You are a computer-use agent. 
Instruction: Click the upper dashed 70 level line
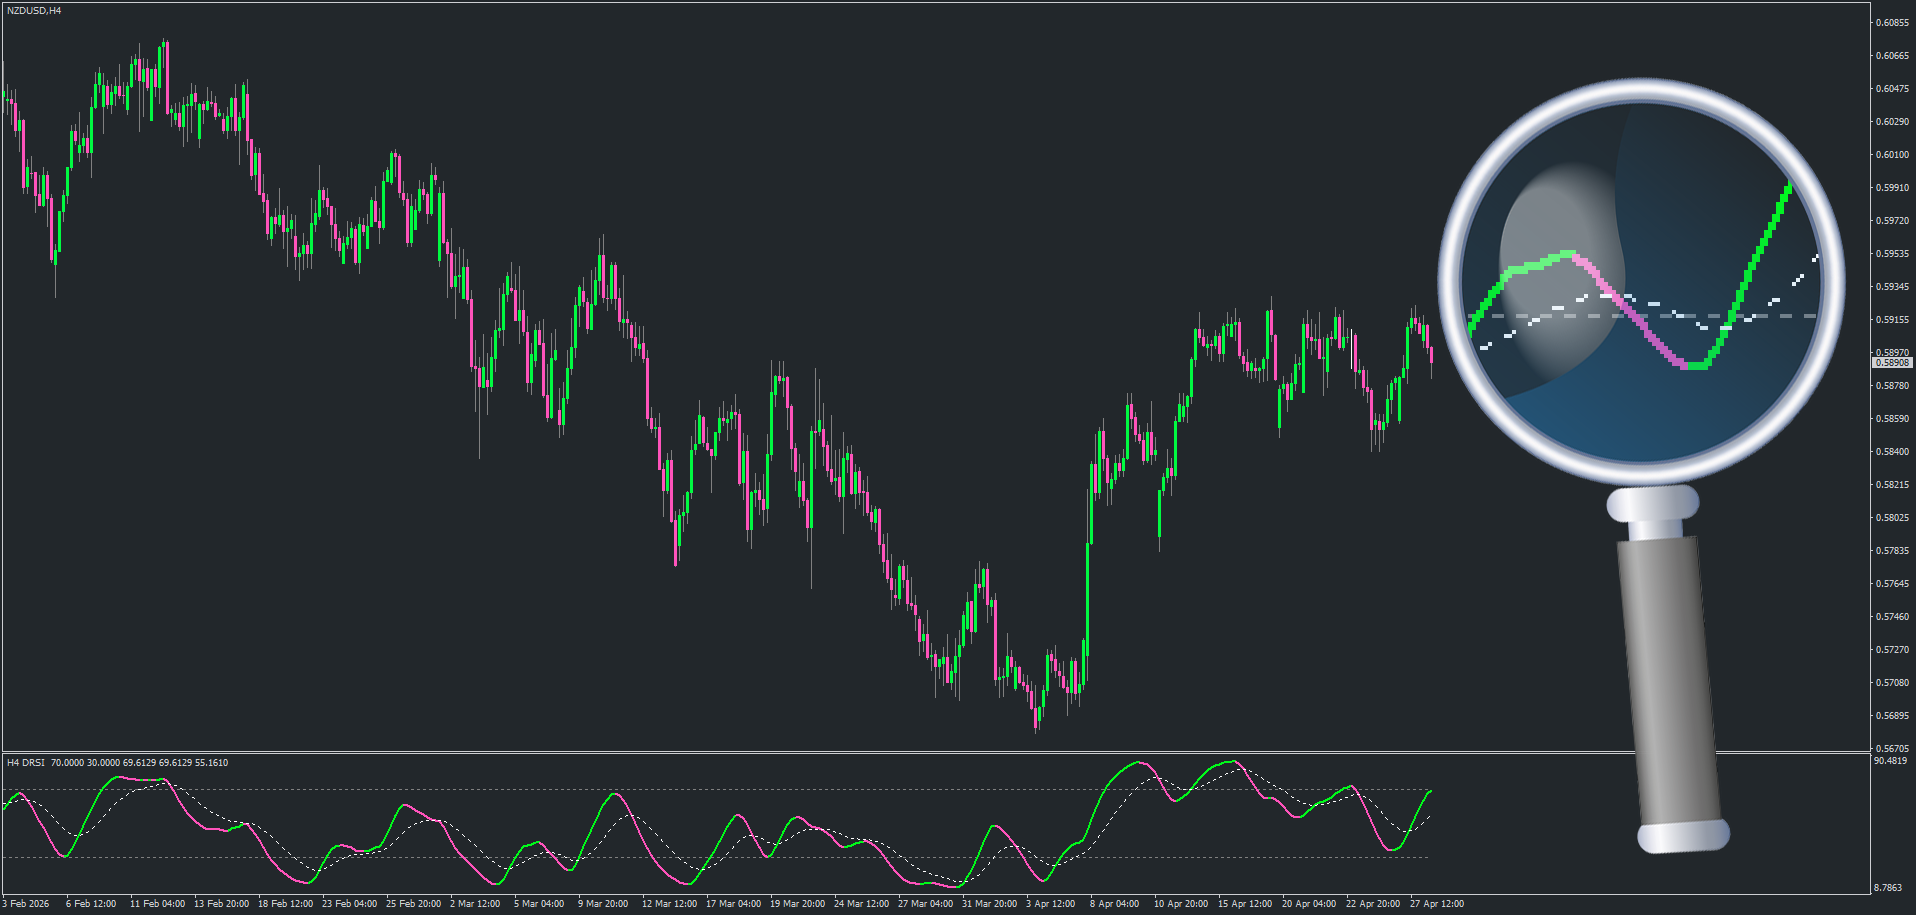[715, 790]
